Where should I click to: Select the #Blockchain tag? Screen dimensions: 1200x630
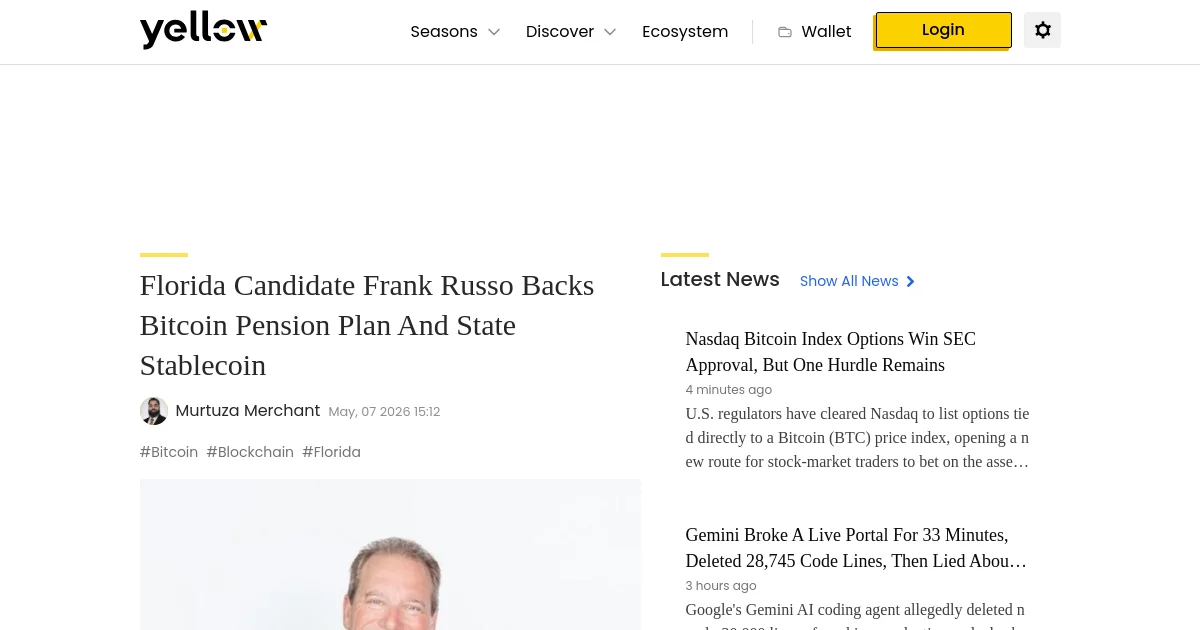pyautogui.click(x=250, y=452)
